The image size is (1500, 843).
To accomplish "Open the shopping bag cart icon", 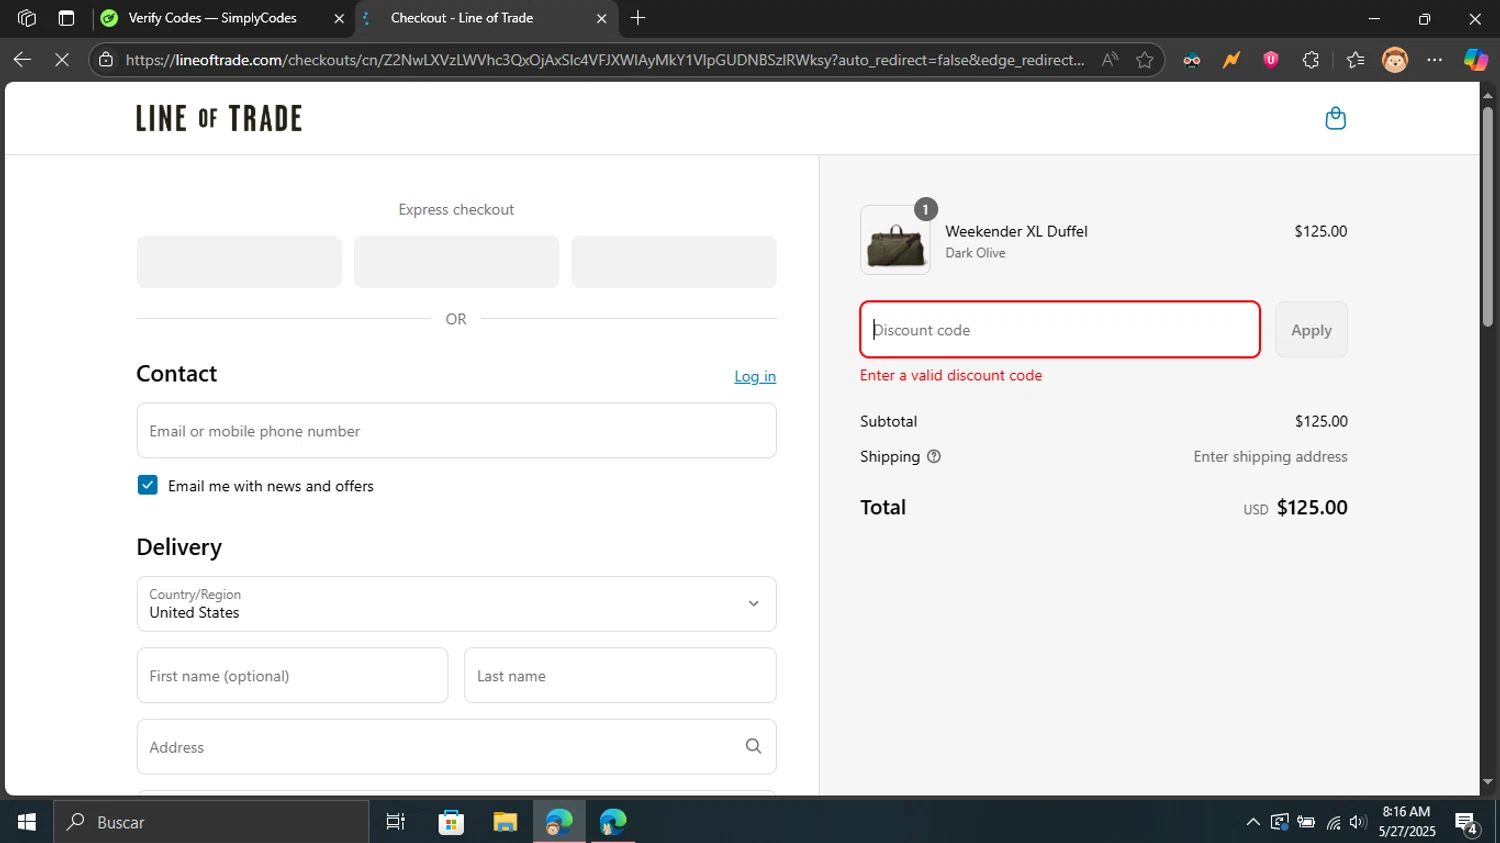I will point(1335,119).
